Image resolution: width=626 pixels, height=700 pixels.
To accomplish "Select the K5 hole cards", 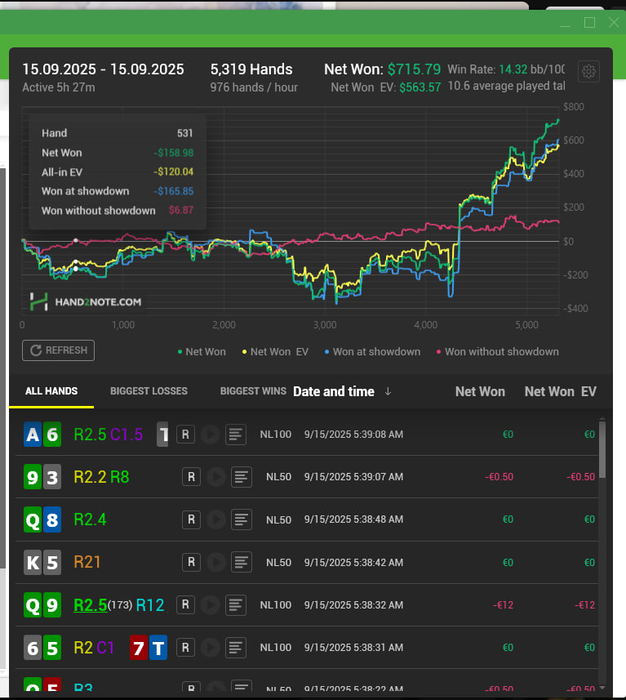I will pos(42,562).
